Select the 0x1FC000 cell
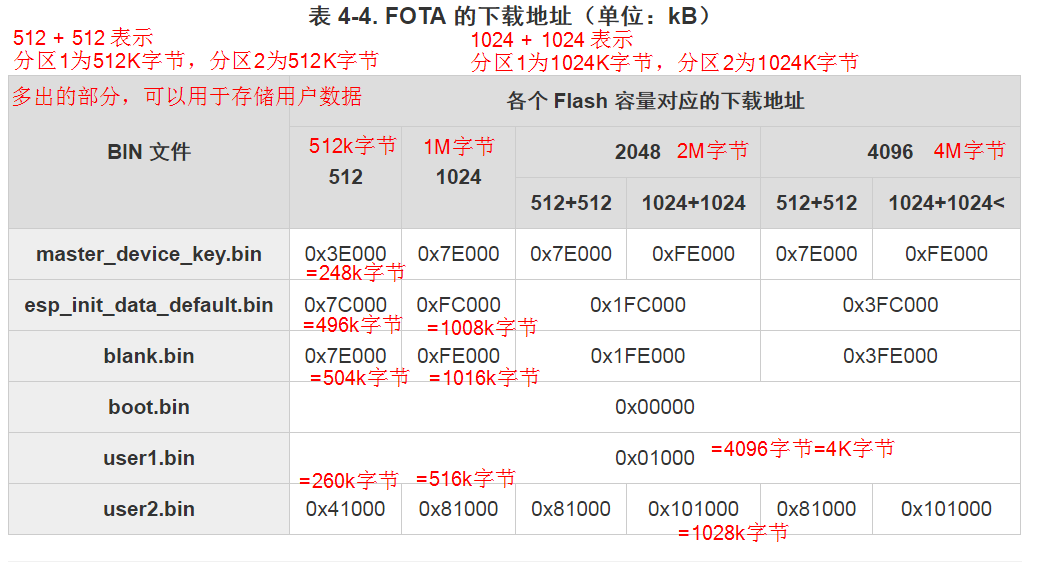1043x562 pixels. coord(638,305)
